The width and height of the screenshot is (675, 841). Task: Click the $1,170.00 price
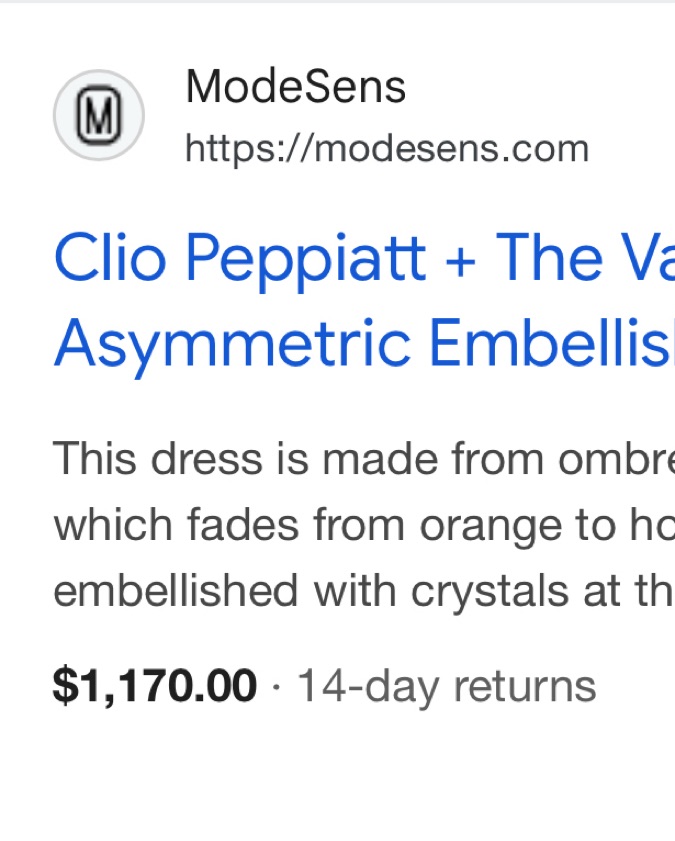click(154, 686)
